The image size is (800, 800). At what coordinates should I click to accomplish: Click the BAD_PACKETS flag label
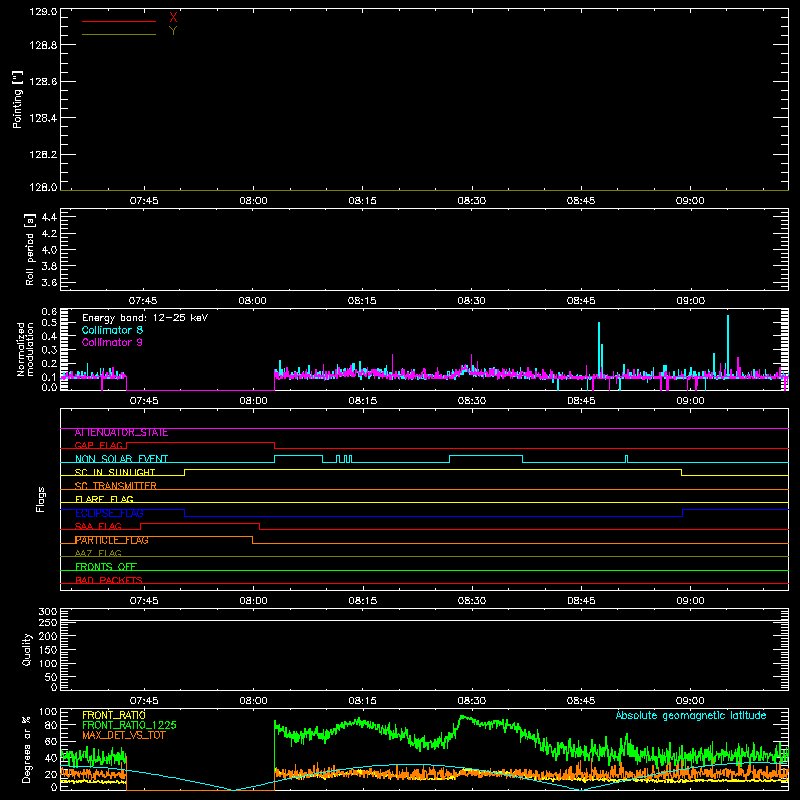point(109,580)
